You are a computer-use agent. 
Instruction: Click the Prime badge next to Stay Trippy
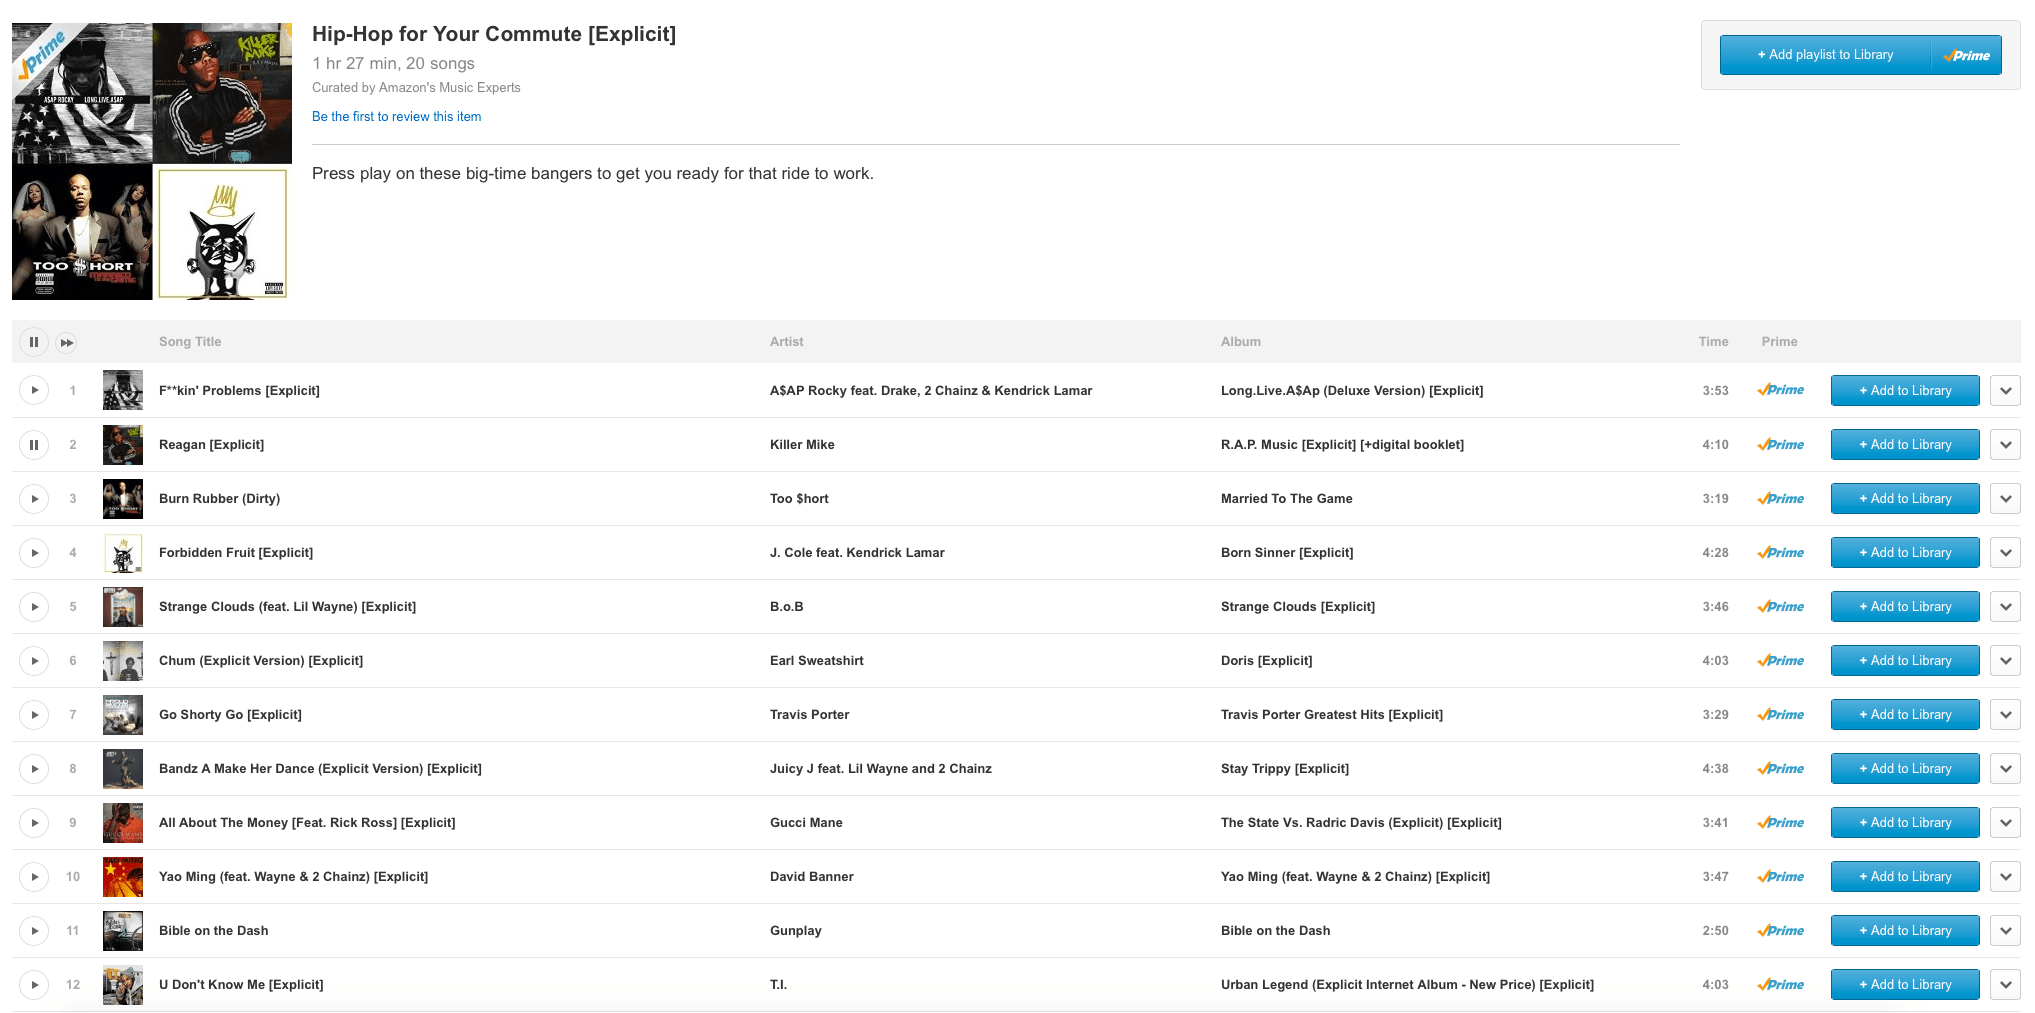click(1780, 768)
